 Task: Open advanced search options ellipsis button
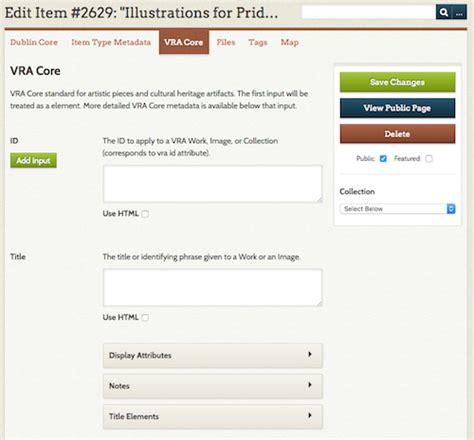[x=459, y=12]
